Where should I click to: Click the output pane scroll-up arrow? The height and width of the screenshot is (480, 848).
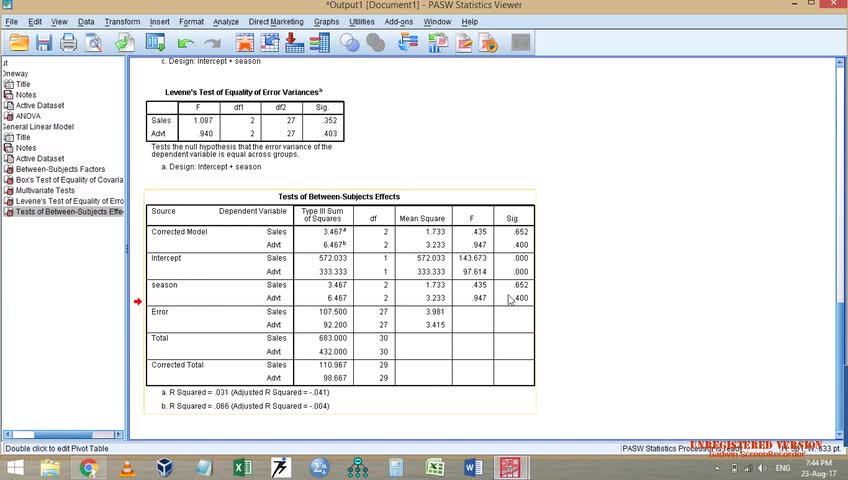pos(840,63)
